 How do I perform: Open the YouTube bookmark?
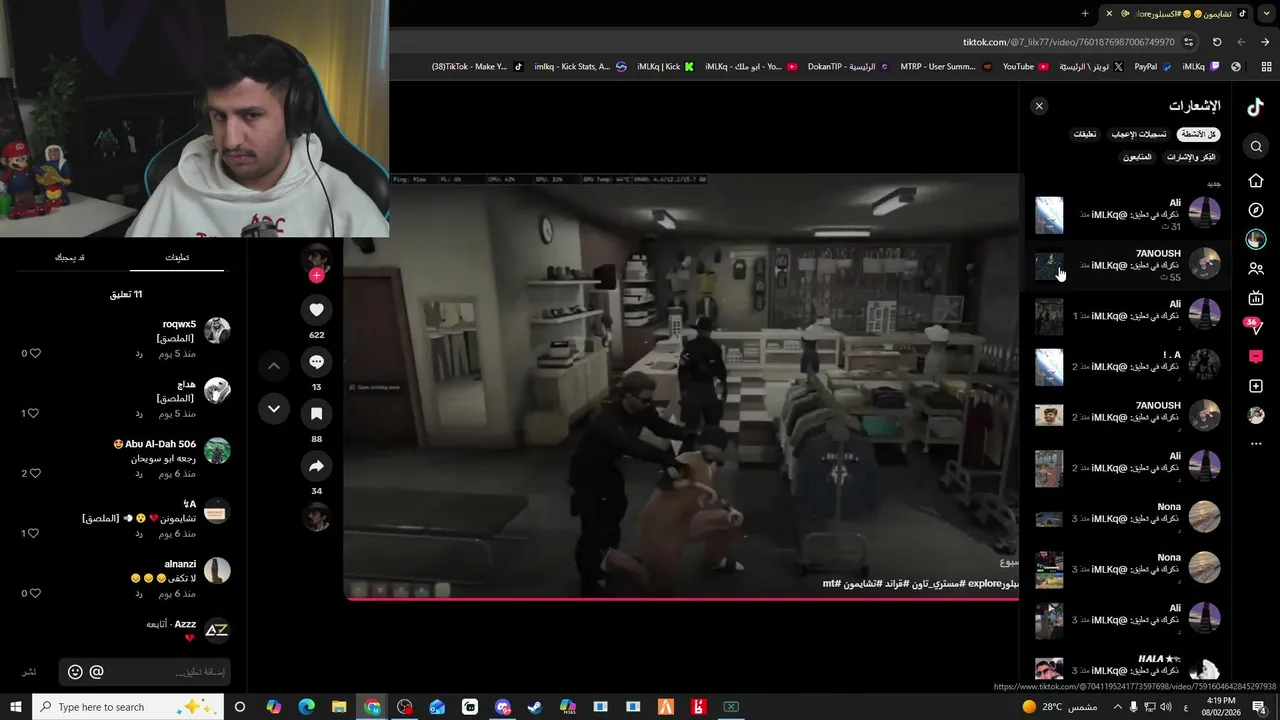coord(1025,67)
